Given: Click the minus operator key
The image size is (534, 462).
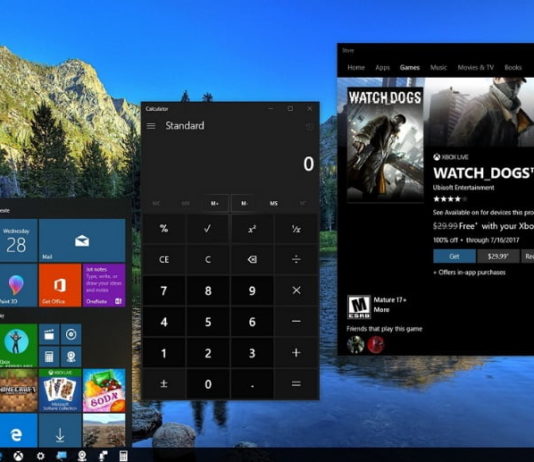Looking at the screenshot, I should pyautogui.click(x=296, y=322).
